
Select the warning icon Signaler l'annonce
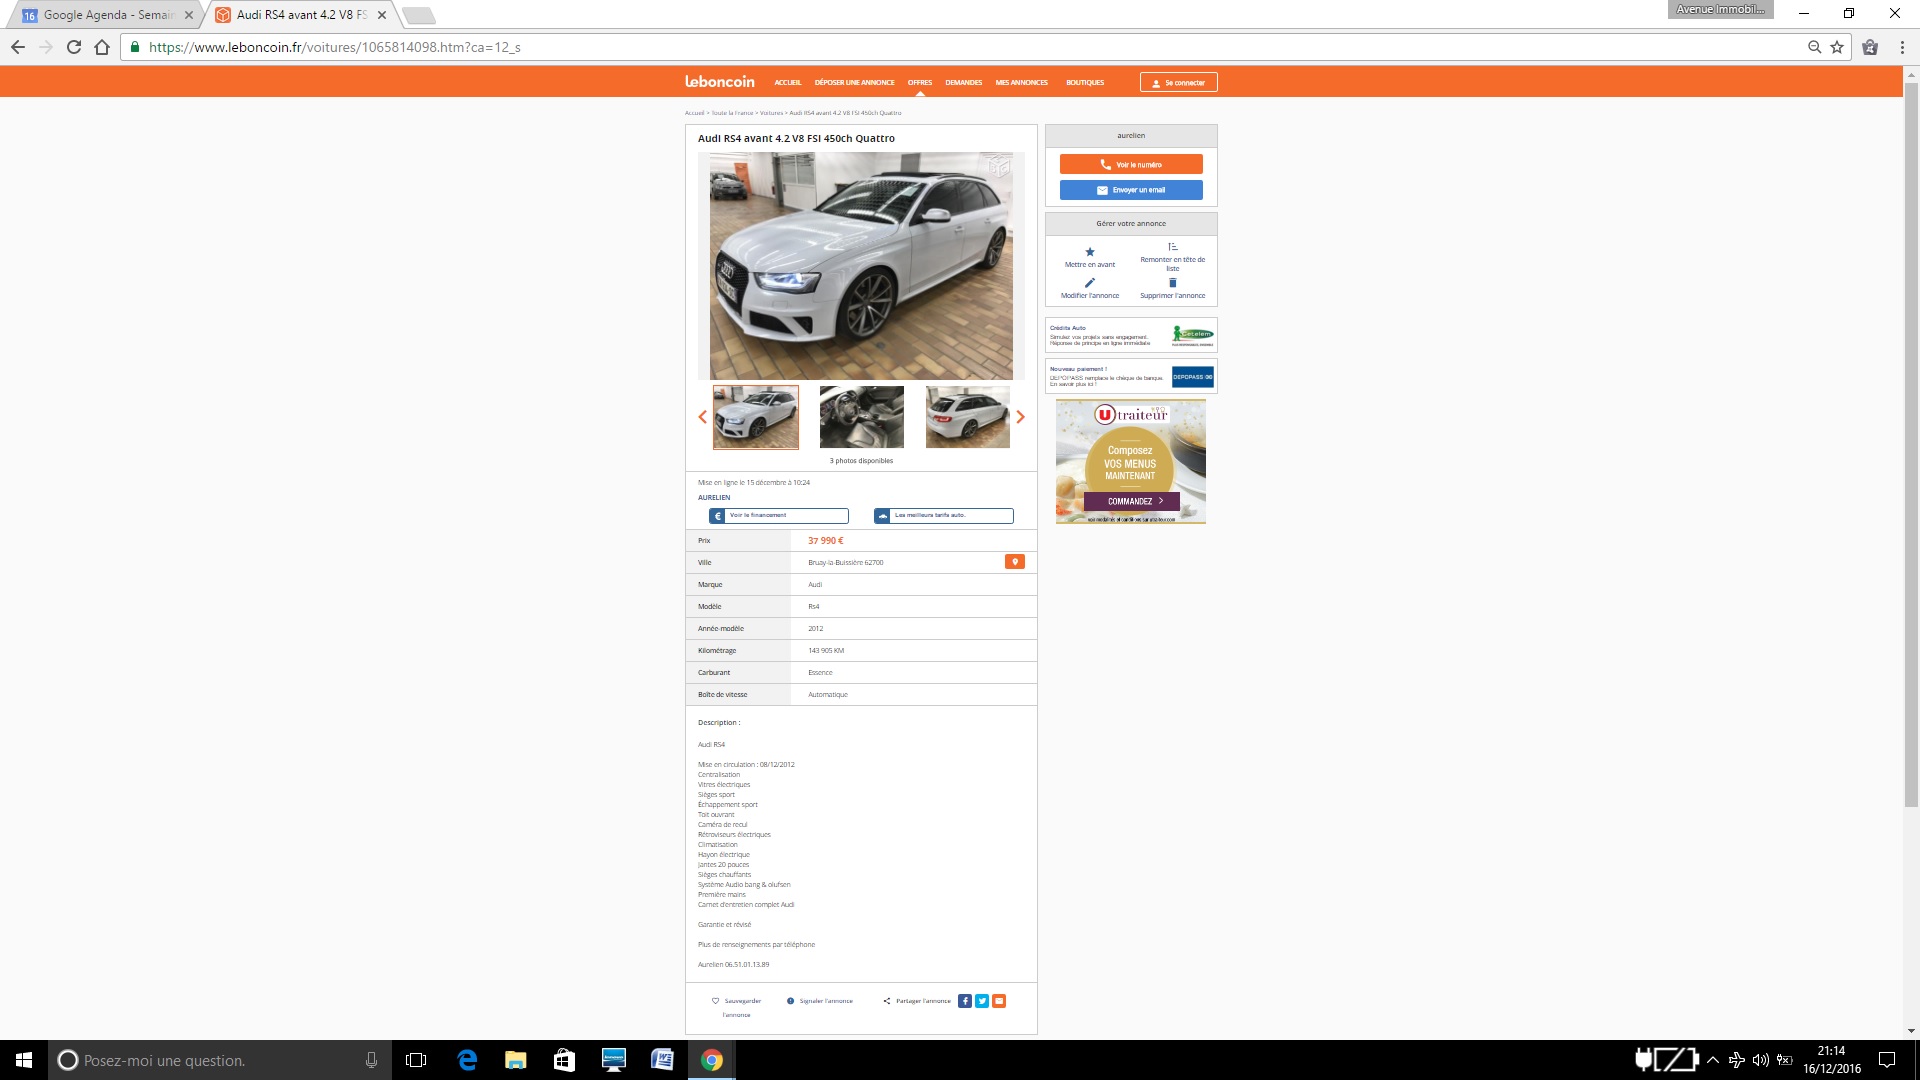click(x=790, y=1000)
